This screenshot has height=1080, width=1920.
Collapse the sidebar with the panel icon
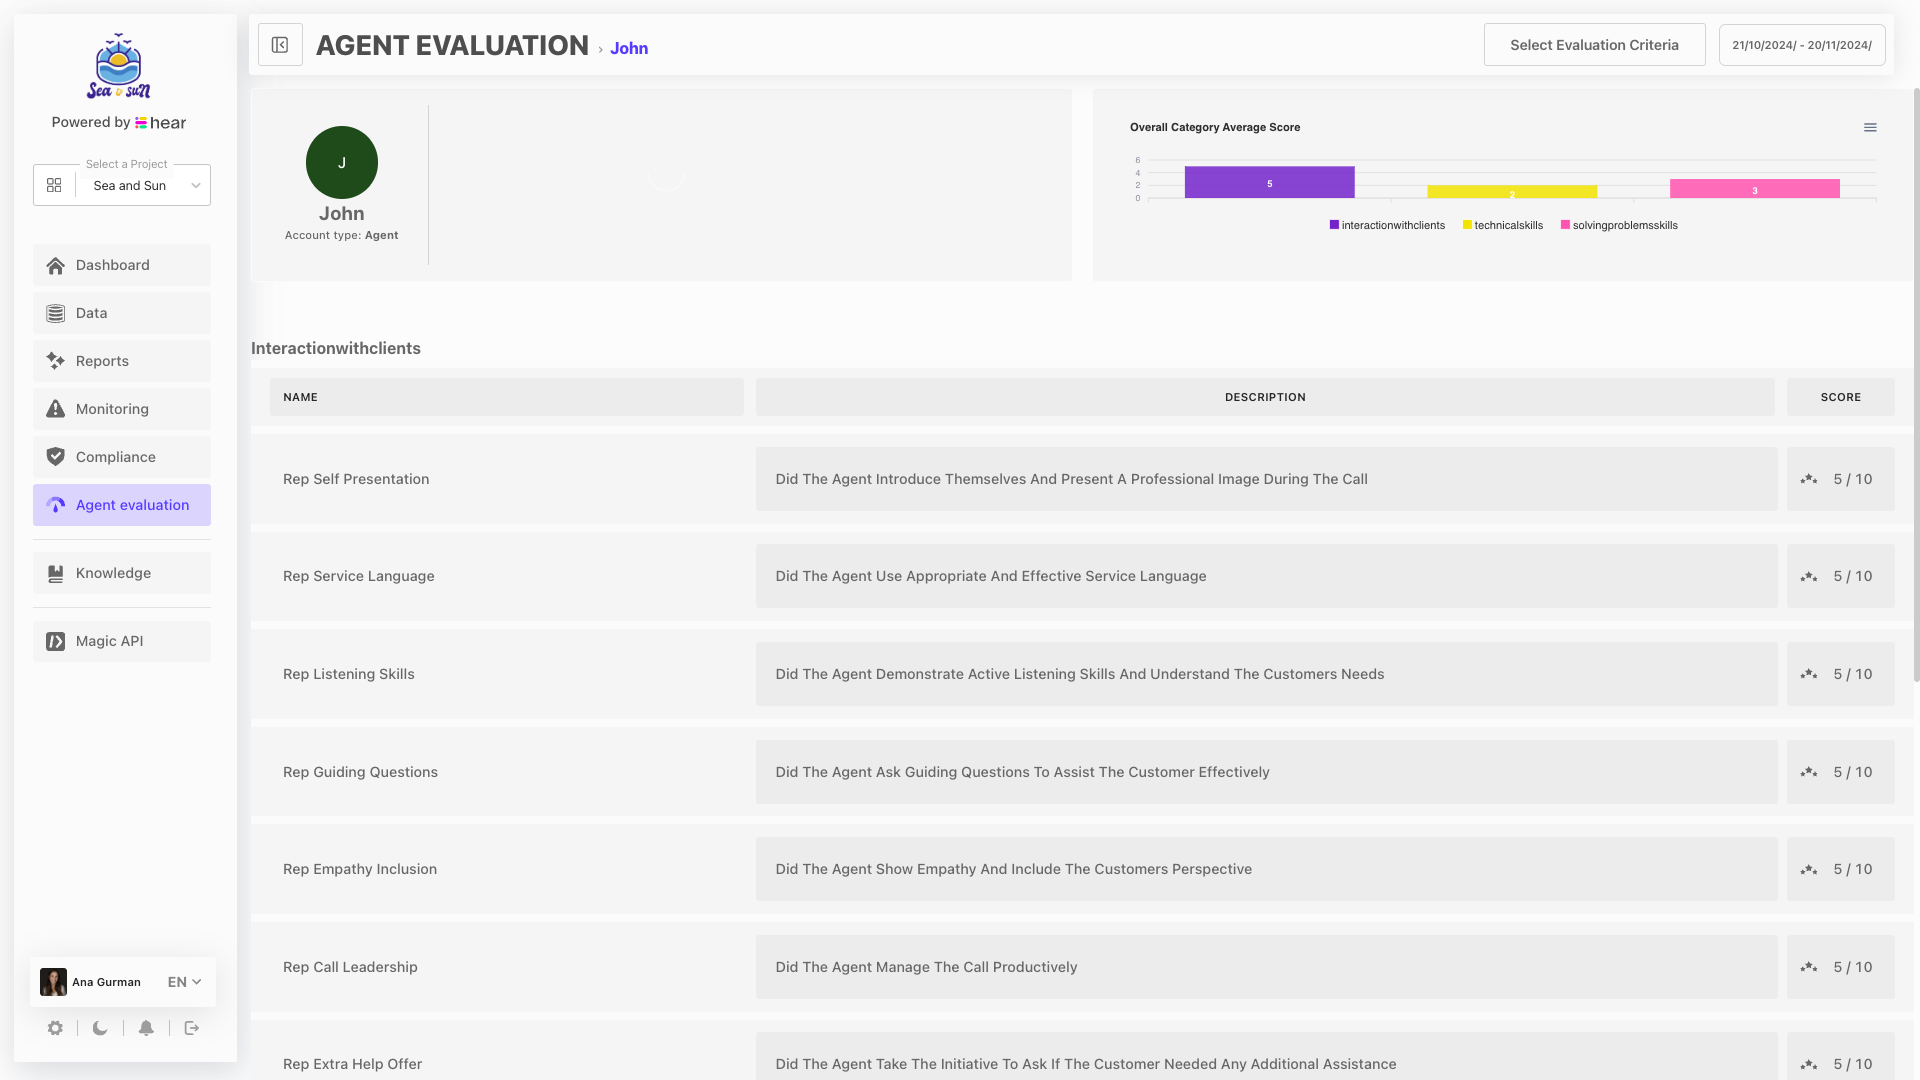280,45
